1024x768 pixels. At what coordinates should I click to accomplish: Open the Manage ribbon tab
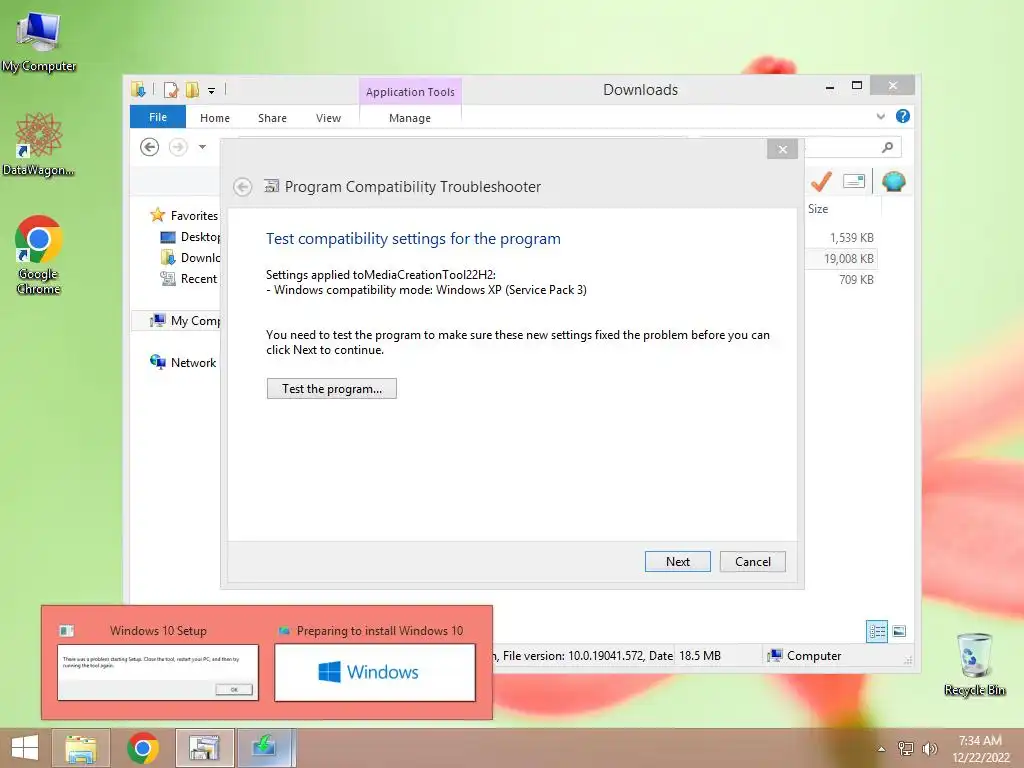(x=409, y=118)
